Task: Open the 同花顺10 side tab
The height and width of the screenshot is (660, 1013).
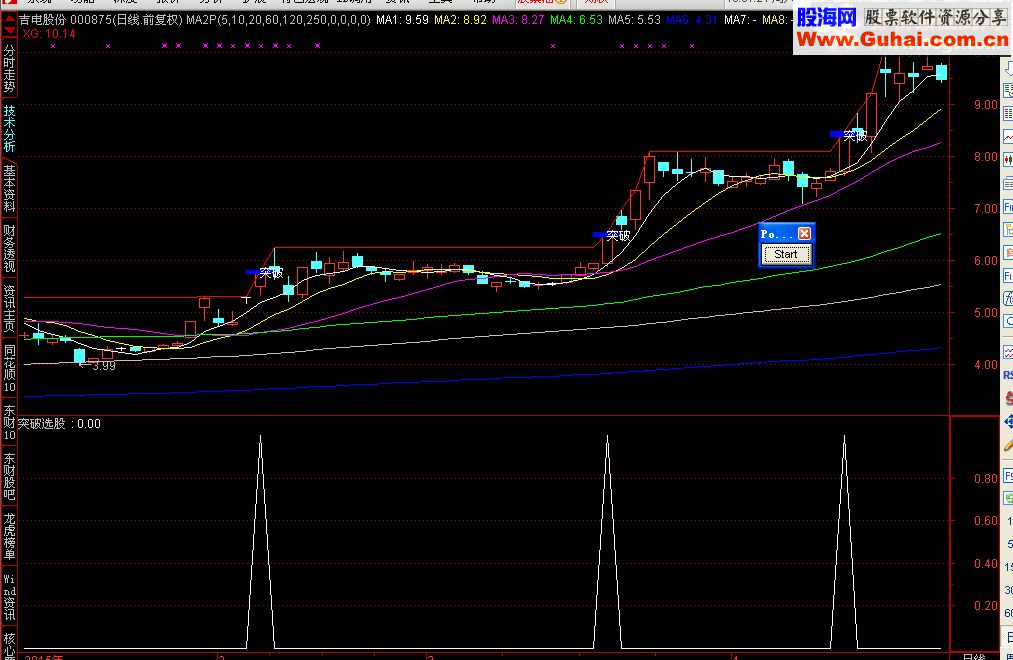Action: 9,368
